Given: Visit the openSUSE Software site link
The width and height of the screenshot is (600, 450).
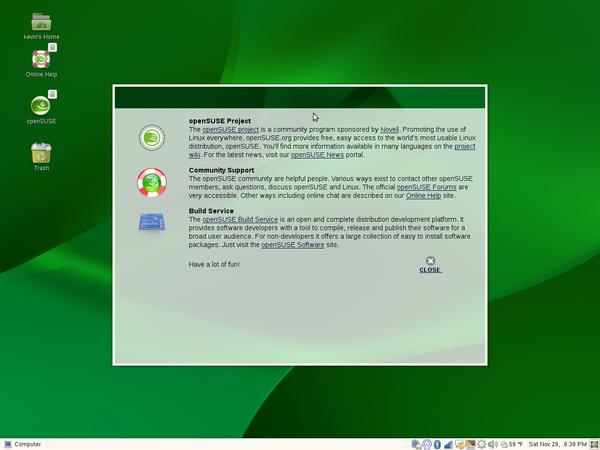Looking at the screenshot, I should (x=293, y=245).
